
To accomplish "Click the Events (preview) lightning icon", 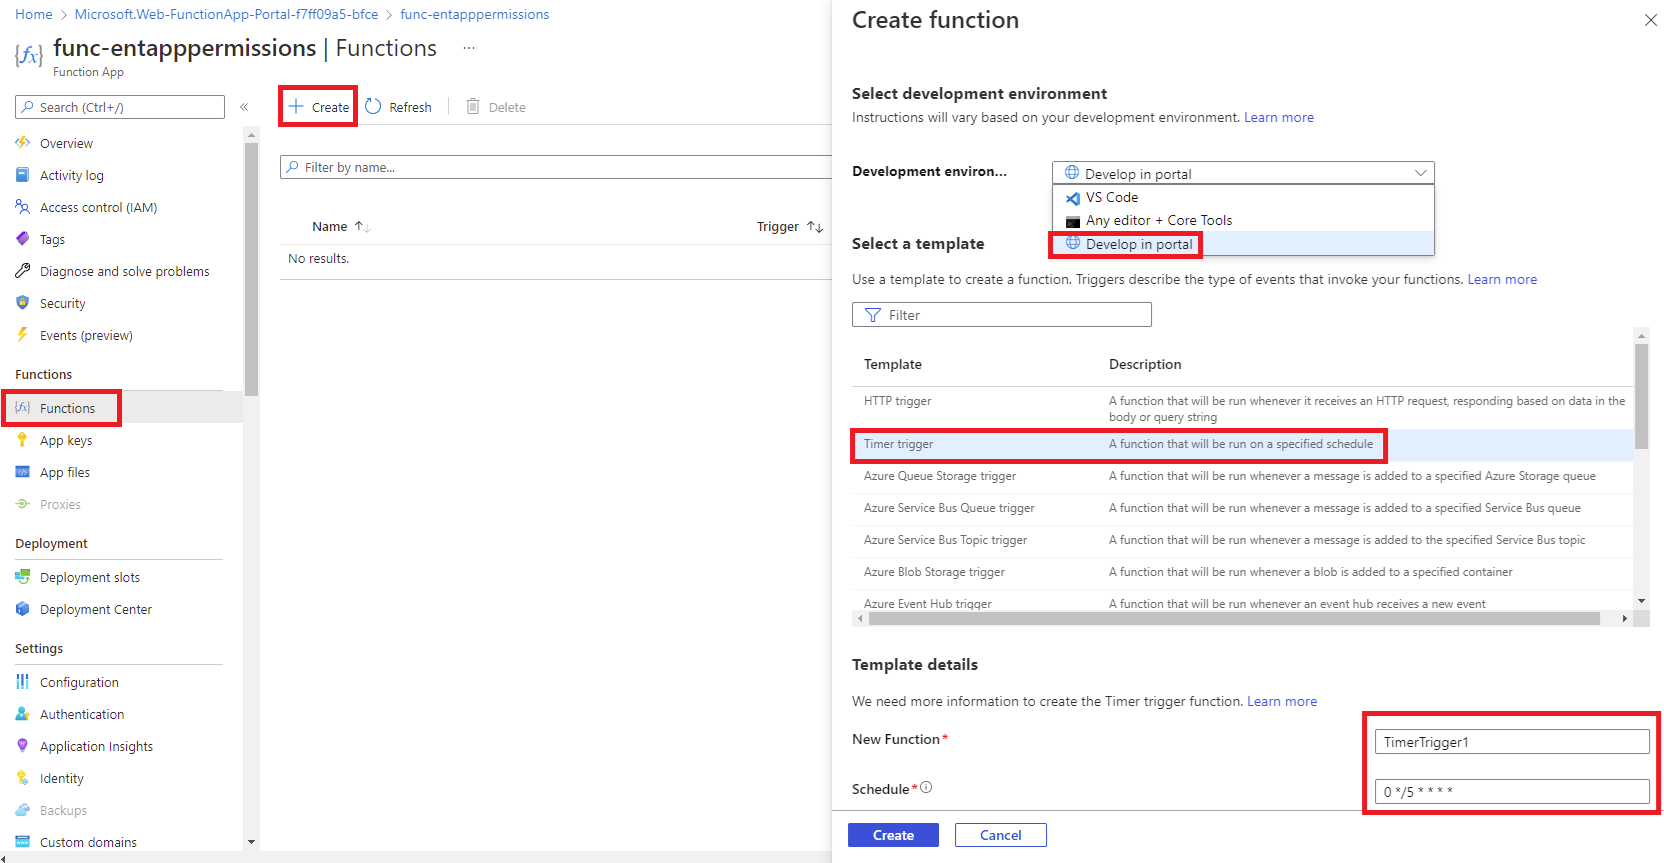I will coord(23,335).
